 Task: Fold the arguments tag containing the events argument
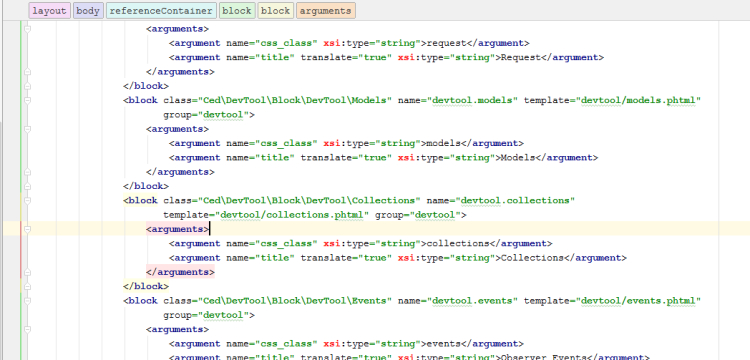click(27, 330)
